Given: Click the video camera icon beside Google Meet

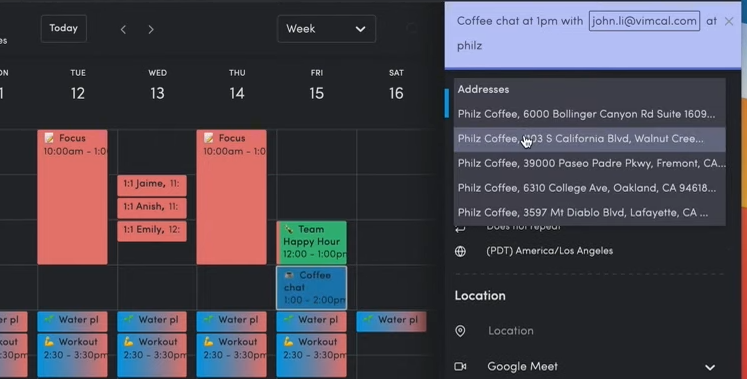Looking at the screenshot, I should point(460,366).
